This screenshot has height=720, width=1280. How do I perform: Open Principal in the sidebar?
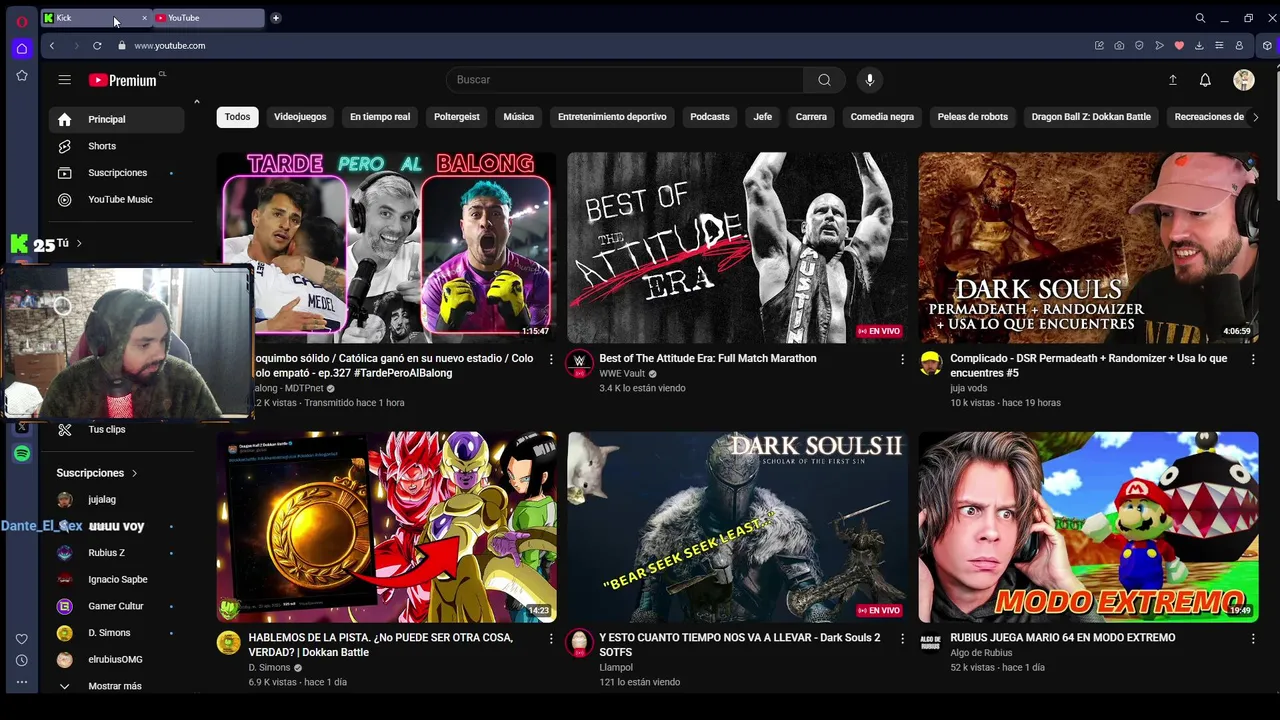(x=116, y=120)
